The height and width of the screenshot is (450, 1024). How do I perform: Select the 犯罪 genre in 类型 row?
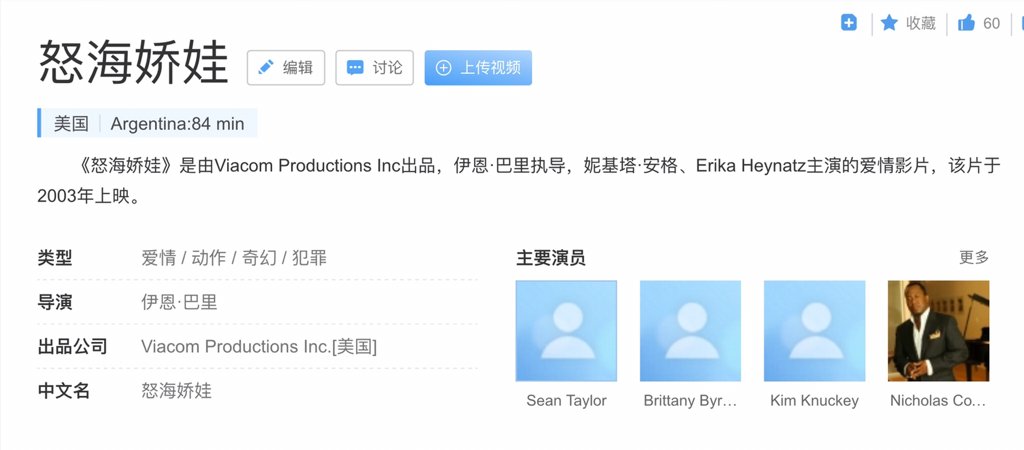tap(309, 257)
